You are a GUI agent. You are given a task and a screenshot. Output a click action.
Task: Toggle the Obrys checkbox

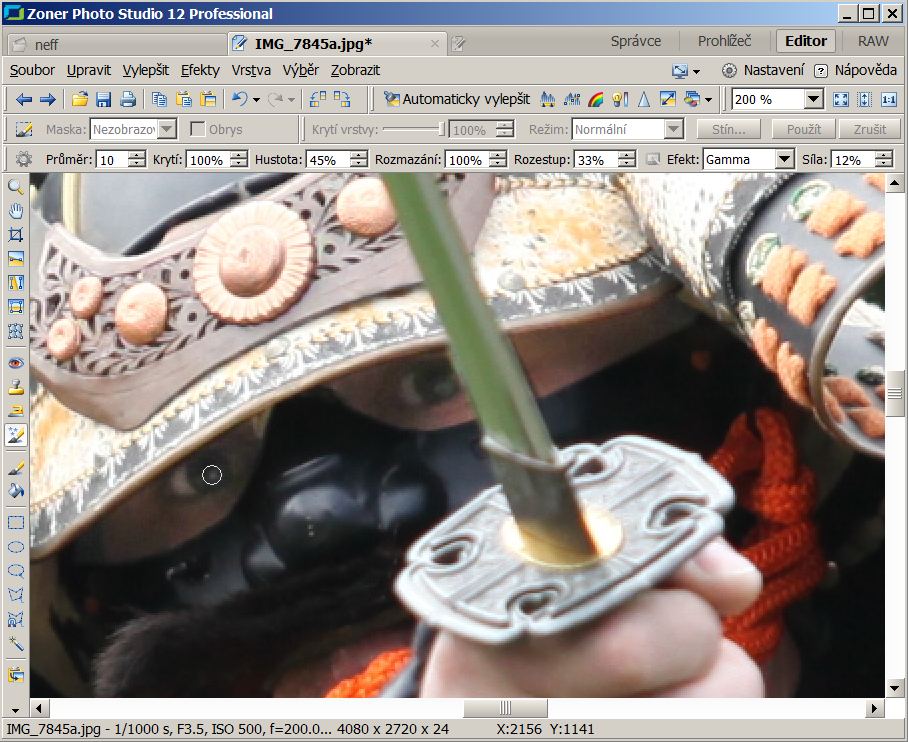(198, 129)
